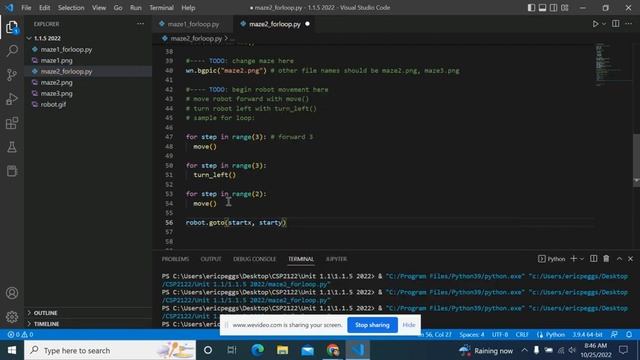Click the Windows taskbar search box
Viewport: 640px width, 360px height.
(x=110, y=350)
